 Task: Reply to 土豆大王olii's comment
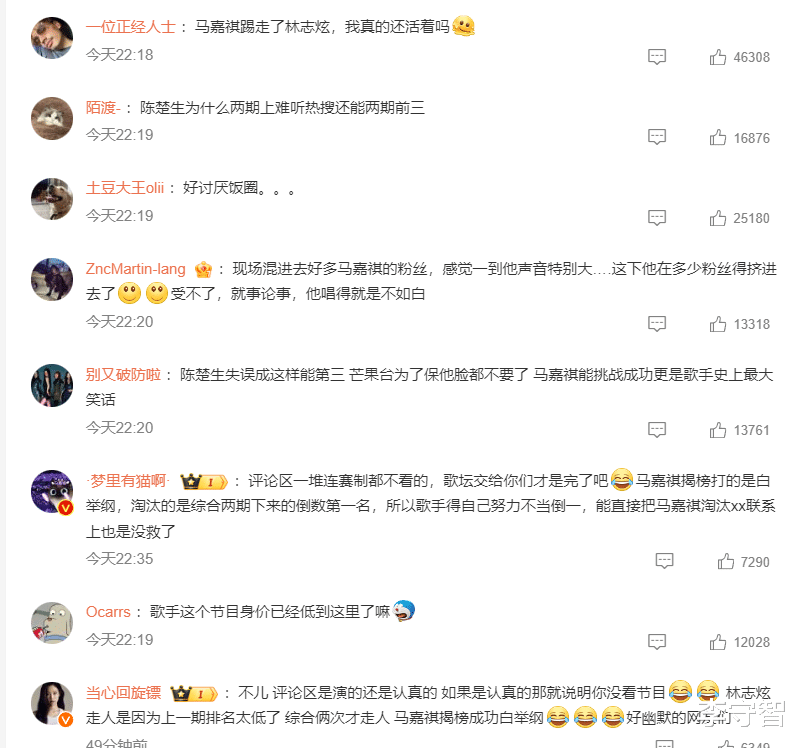(x=657, y=218)
